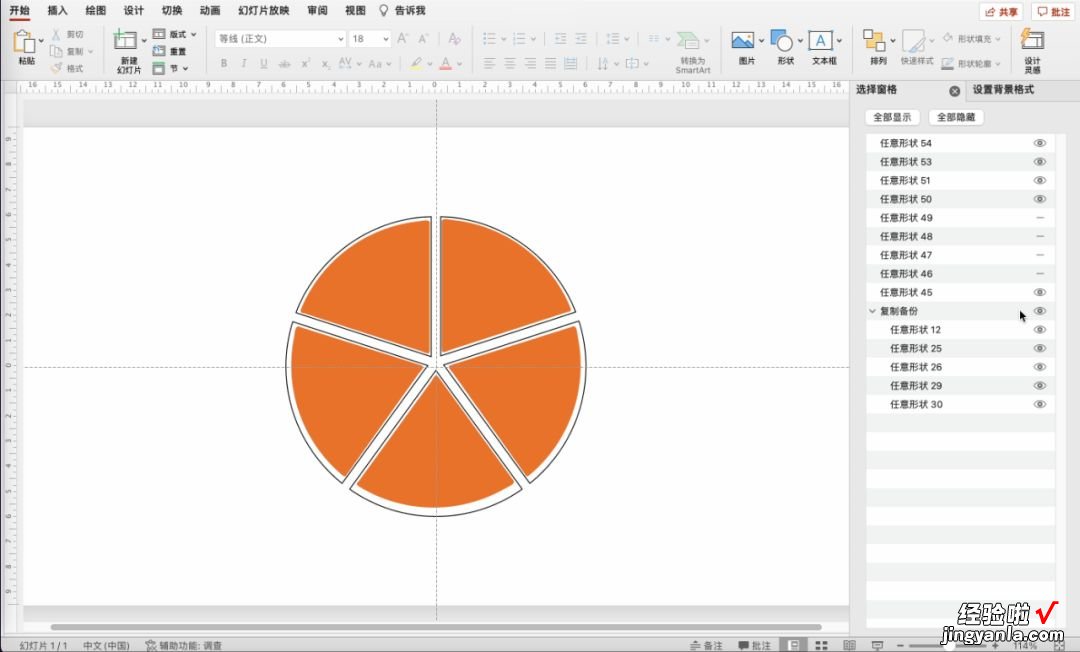Show the hidden 任意形状 47 layer
The height and width of the screenshot is (652, 1080).
click(1040, 255)
